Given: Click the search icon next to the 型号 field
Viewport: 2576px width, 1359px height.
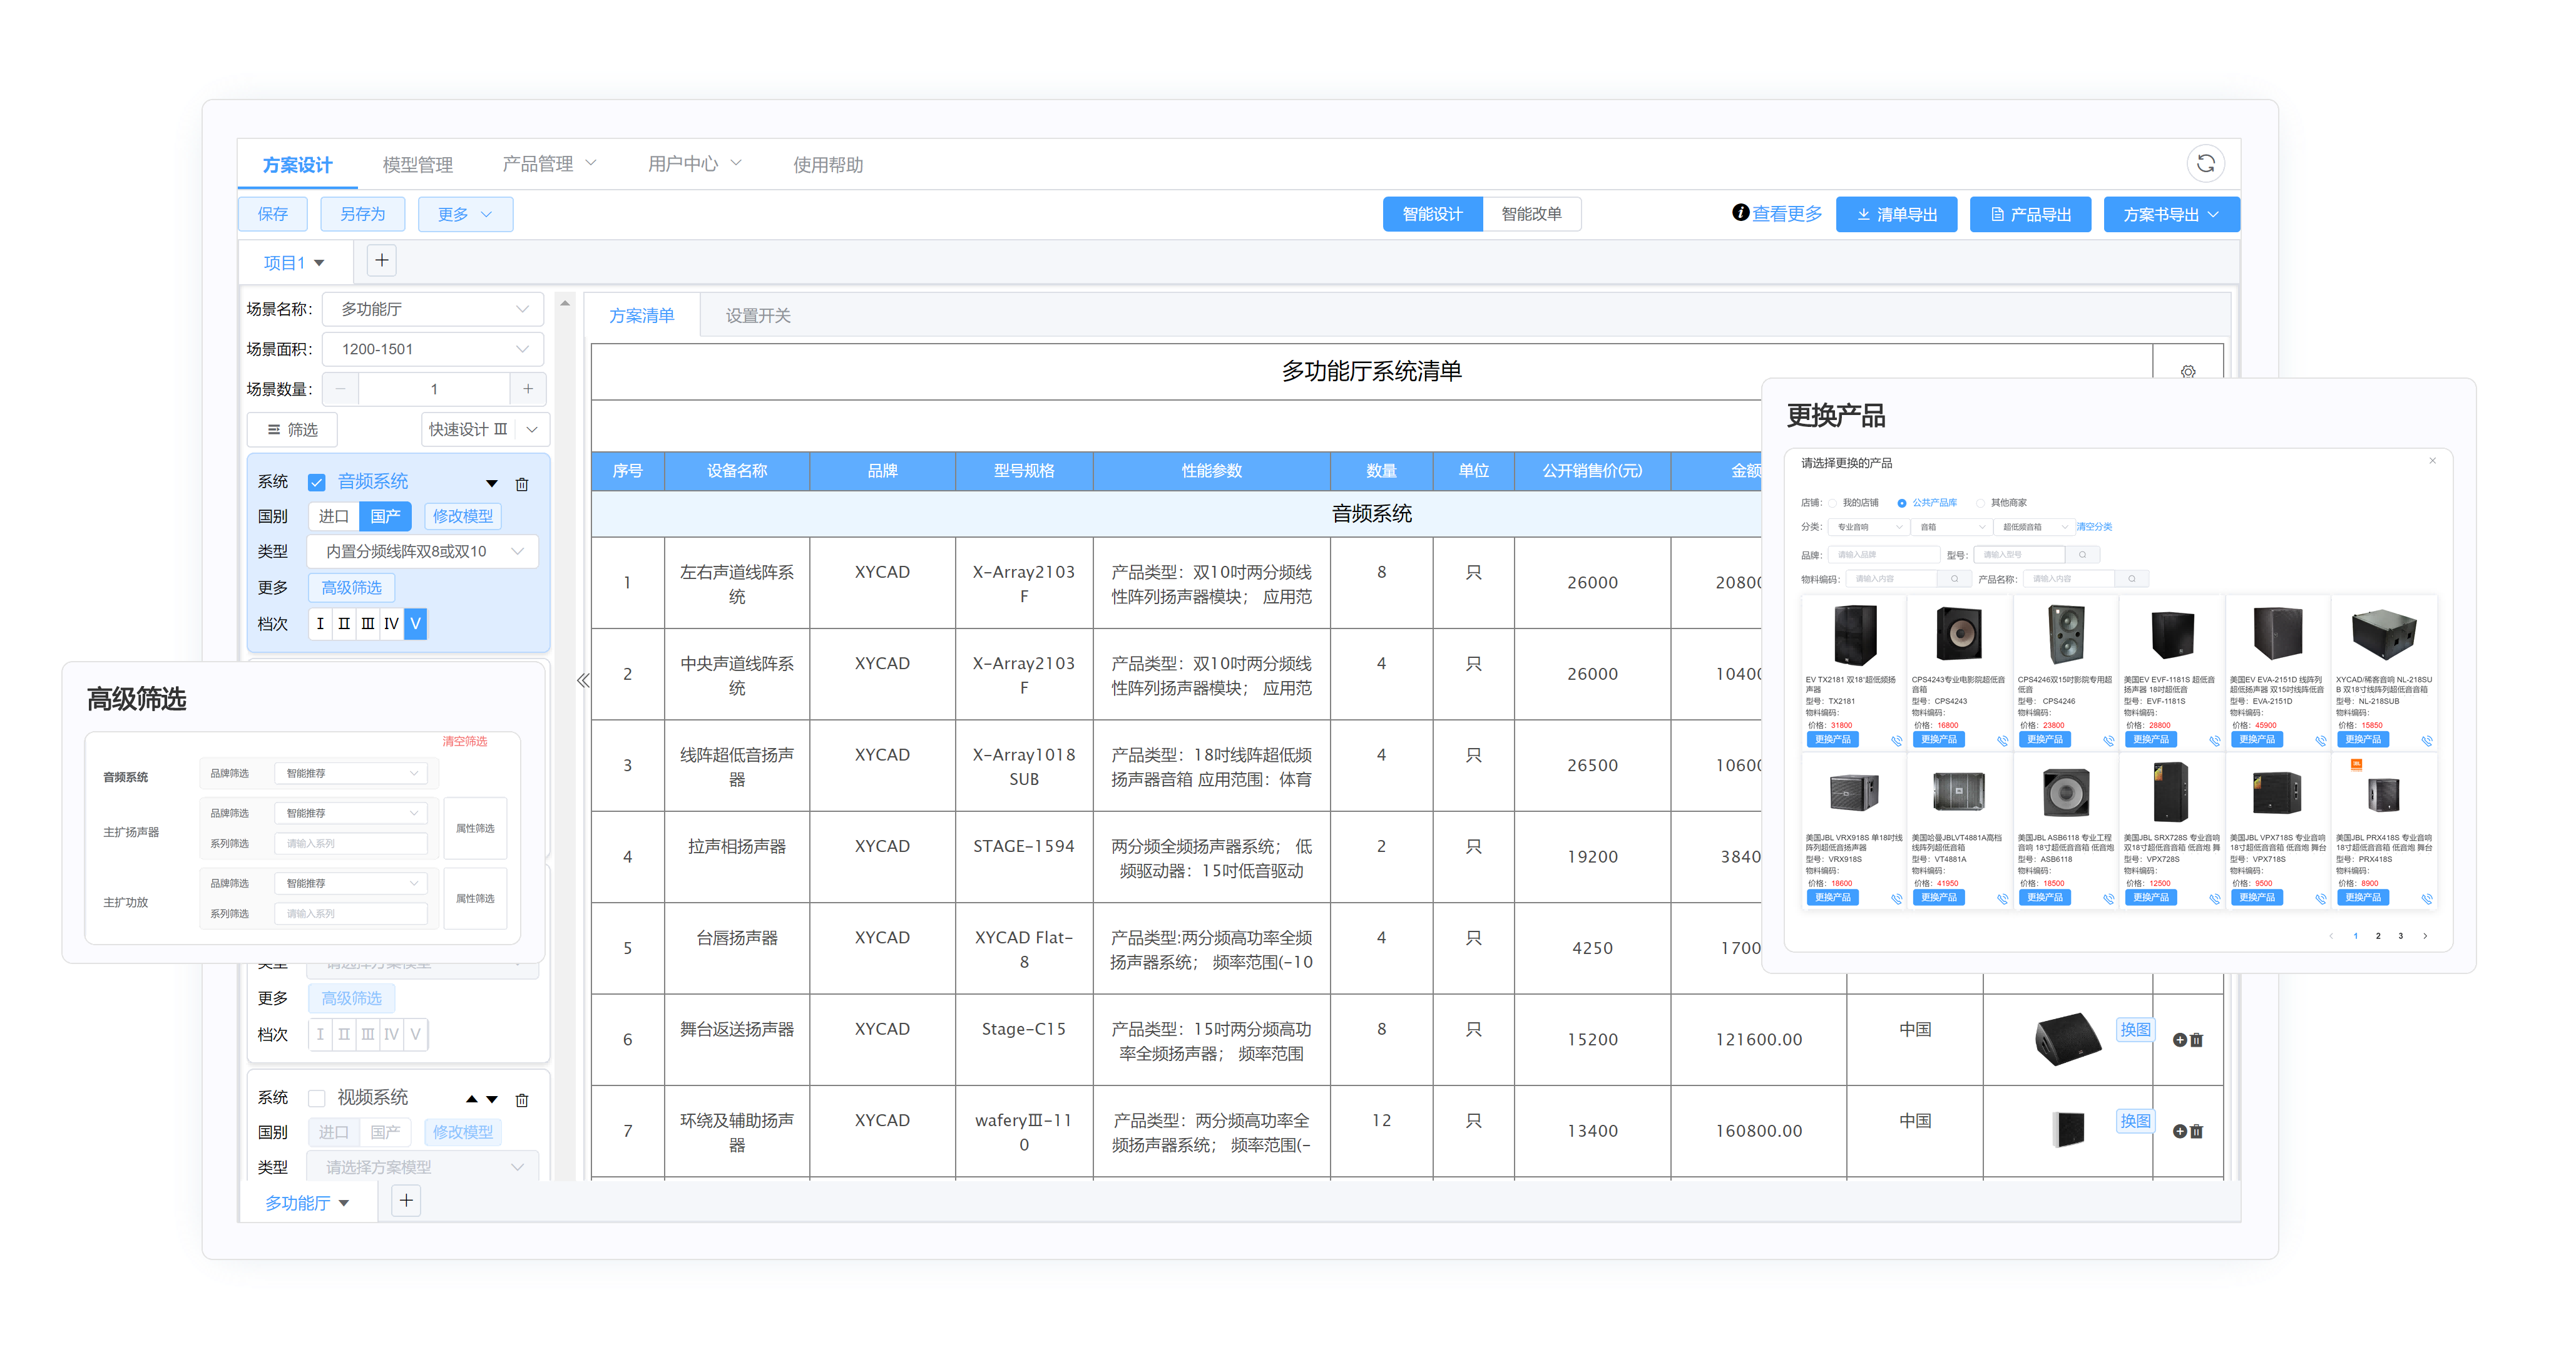Looking at the screenshot, I should coord(2082,554).
